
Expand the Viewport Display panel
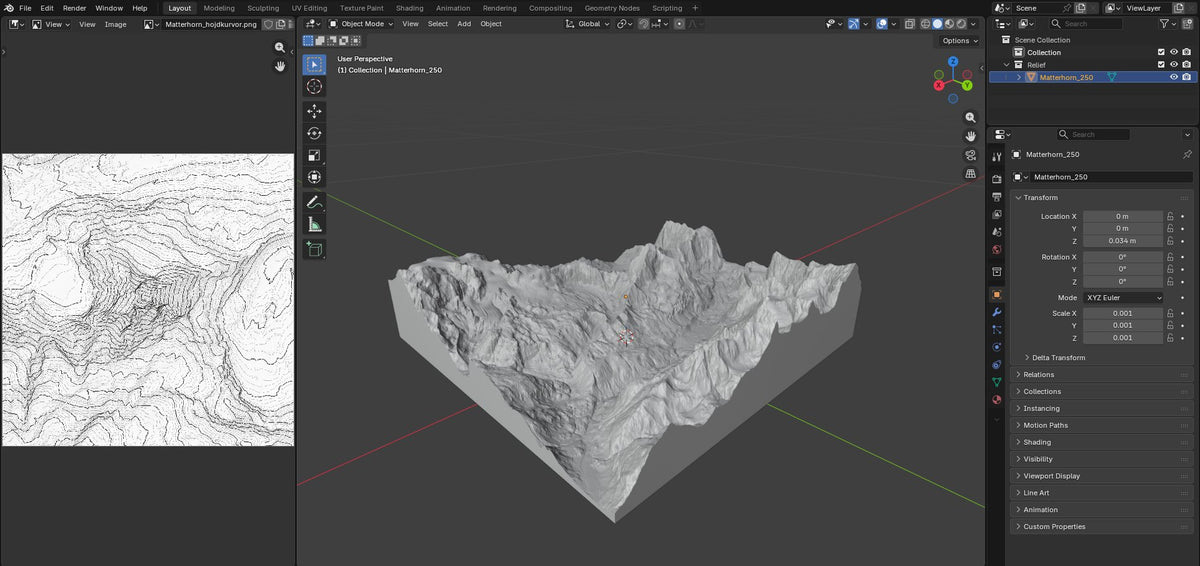click(1051, 476)
